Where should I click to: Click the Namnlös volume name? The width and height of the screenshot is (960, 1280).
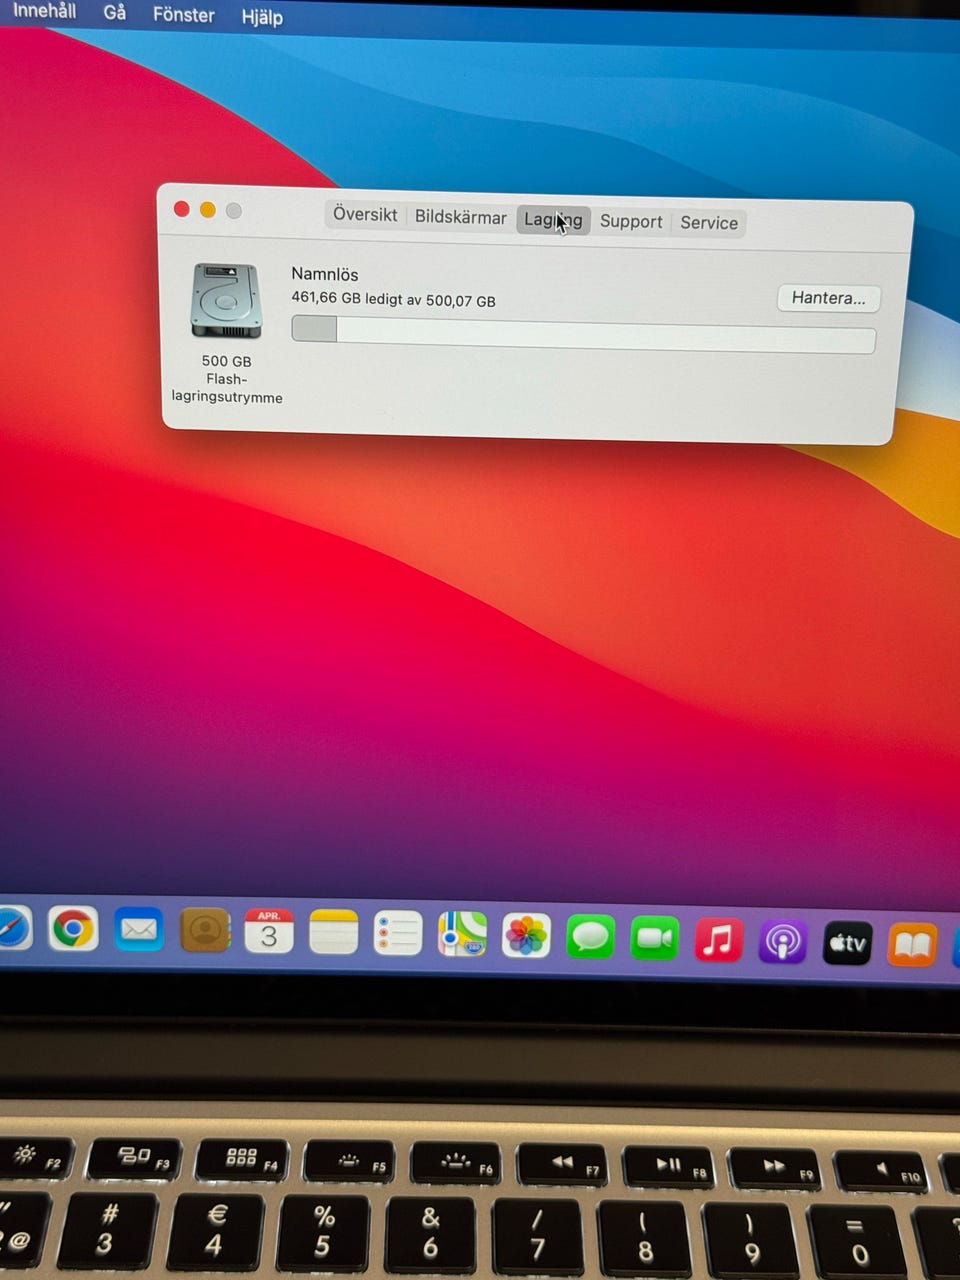coord(325,274)
